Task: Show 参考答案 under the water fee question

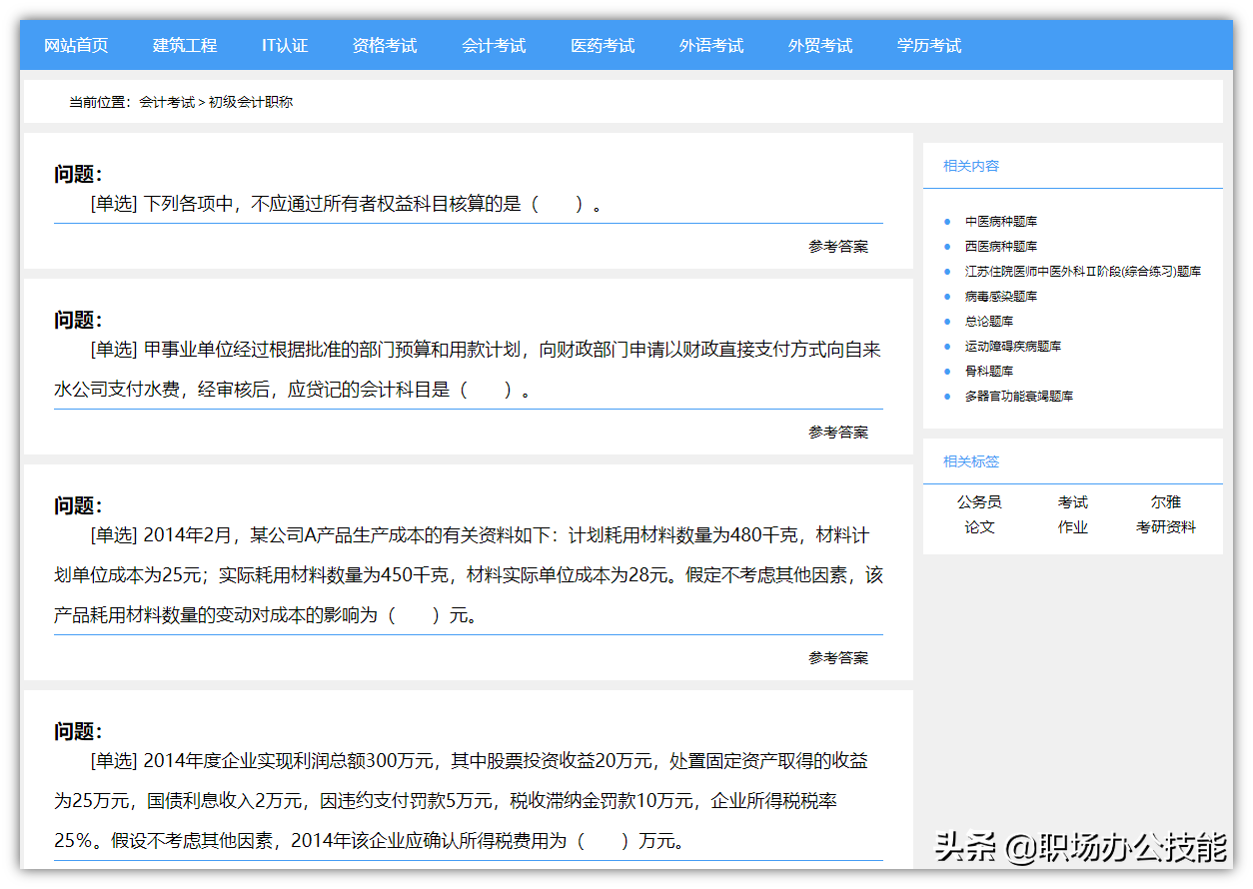Action: click(x=837, y=431)
